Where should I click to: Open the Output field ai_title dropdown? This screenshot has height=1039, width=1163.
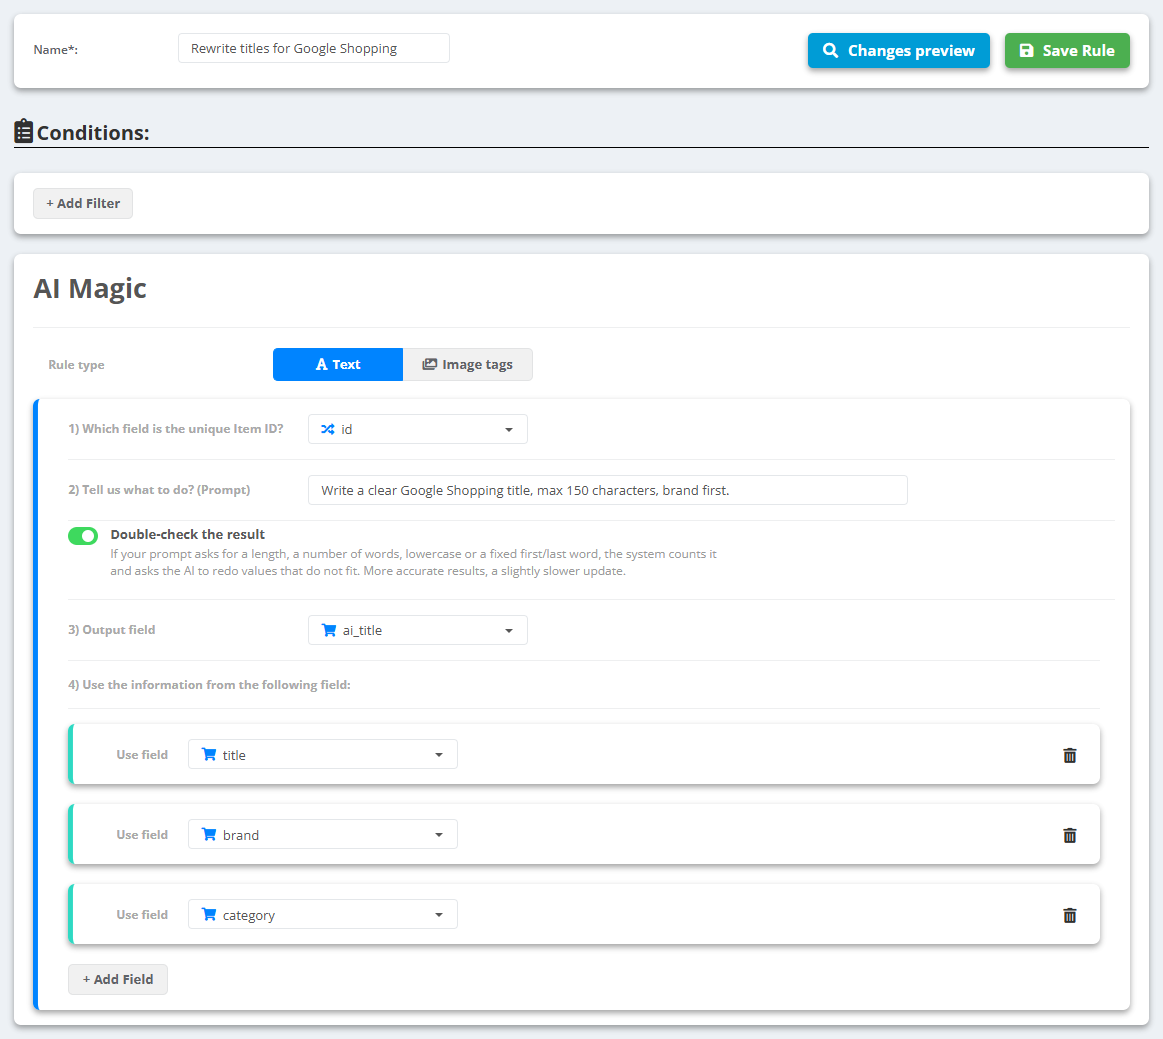click(x=418, y=630)
